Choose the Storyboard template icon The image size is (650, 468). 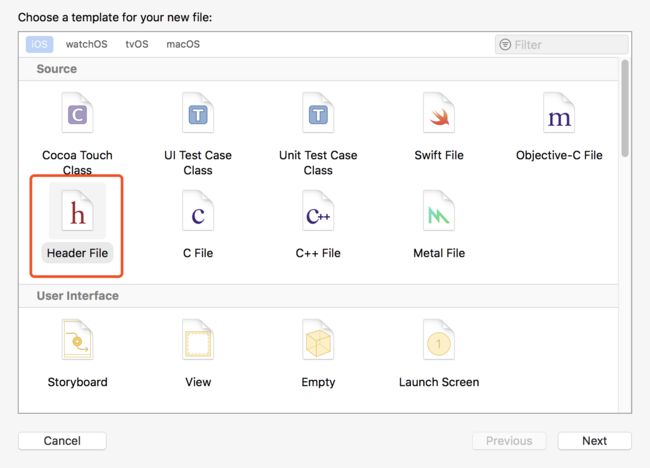pyautogui.click(x=78, y=339)
